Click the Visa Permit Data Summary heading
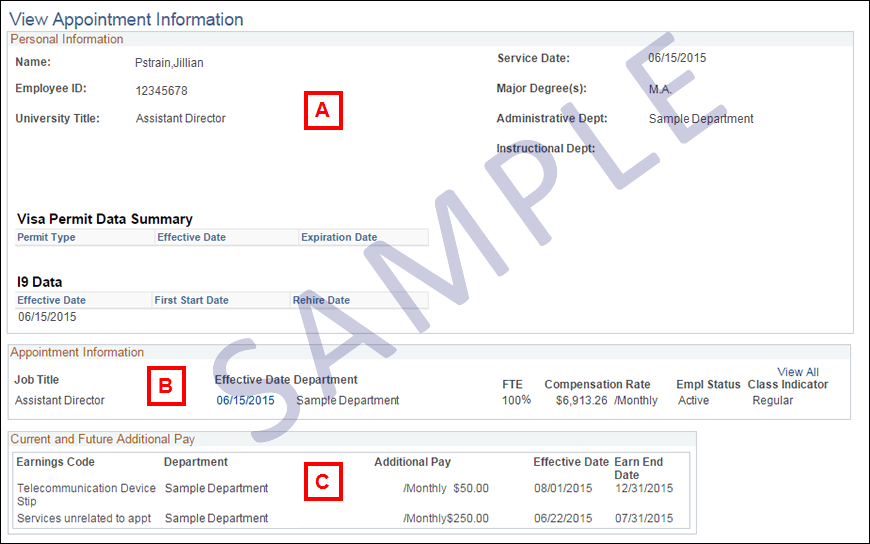The height and width of the screenshot is (544, 870). click(x=105, y=219)
